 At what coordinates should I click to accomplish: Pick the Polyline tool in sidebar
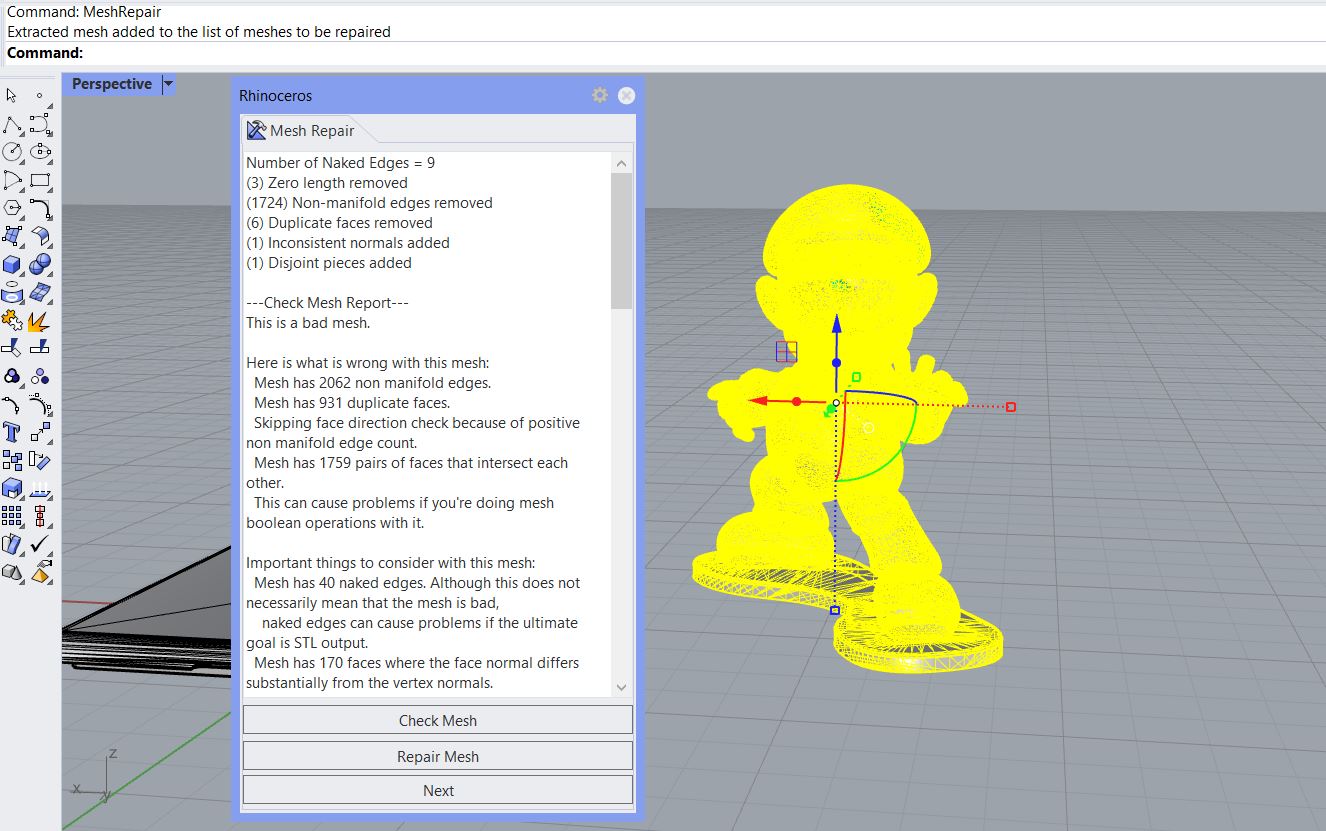point(12,125)
